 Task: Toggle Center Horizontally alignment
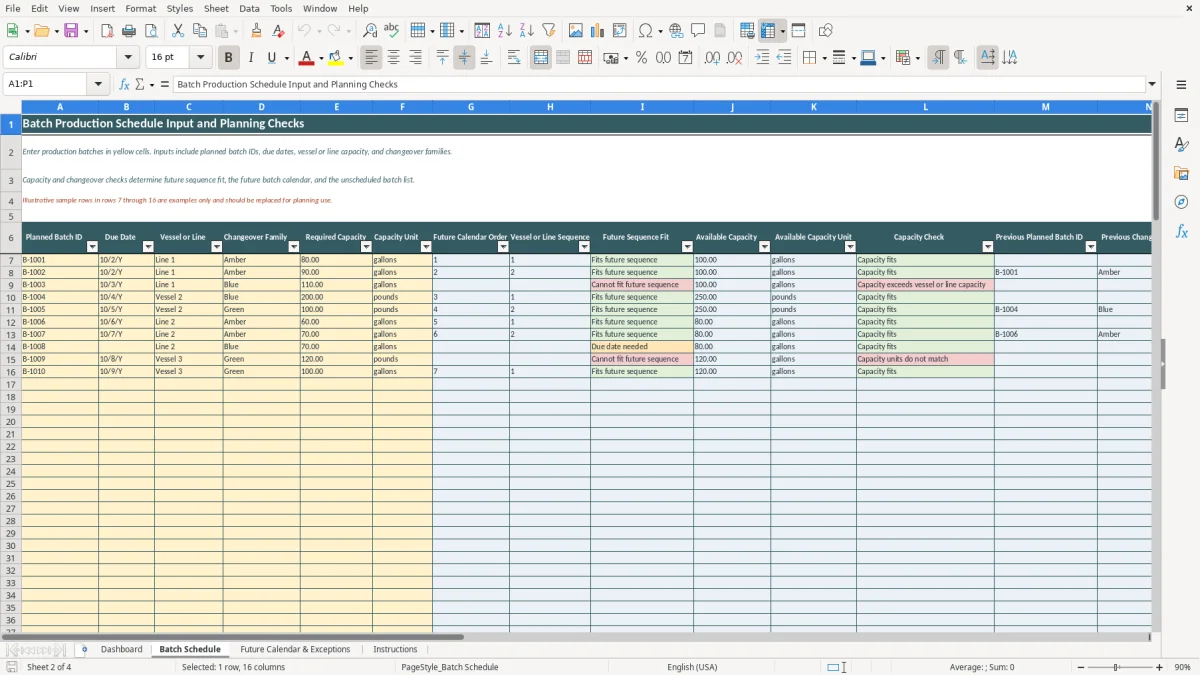393,58
